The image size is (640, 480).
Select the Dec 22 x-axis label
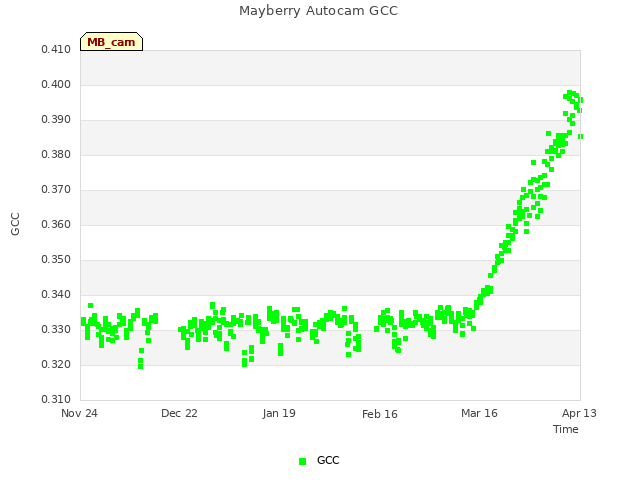coord(179,413)
